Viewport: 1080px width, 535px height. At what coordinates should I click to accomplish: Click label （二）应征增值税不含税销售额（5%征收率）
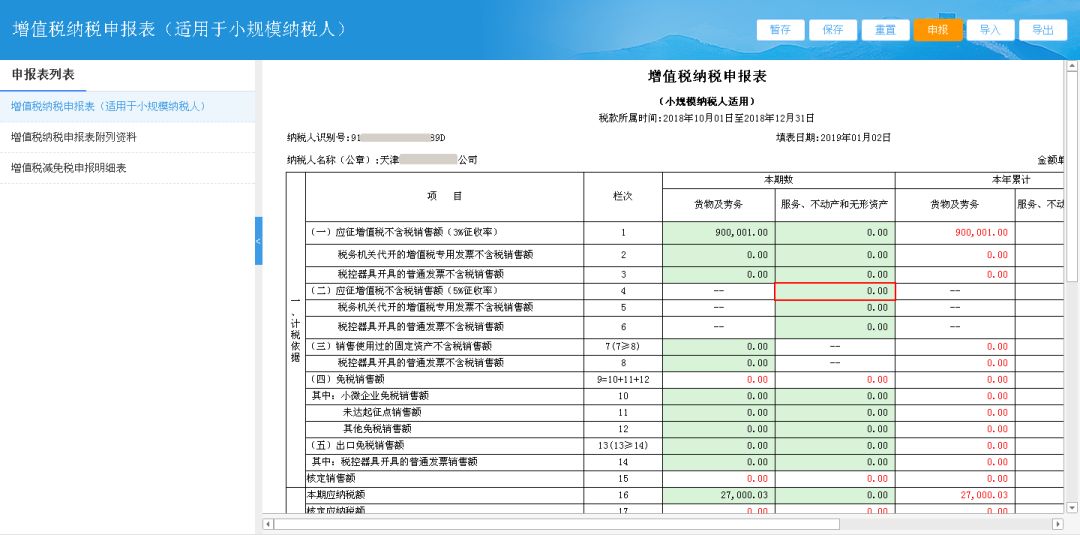tap(403, 291)
